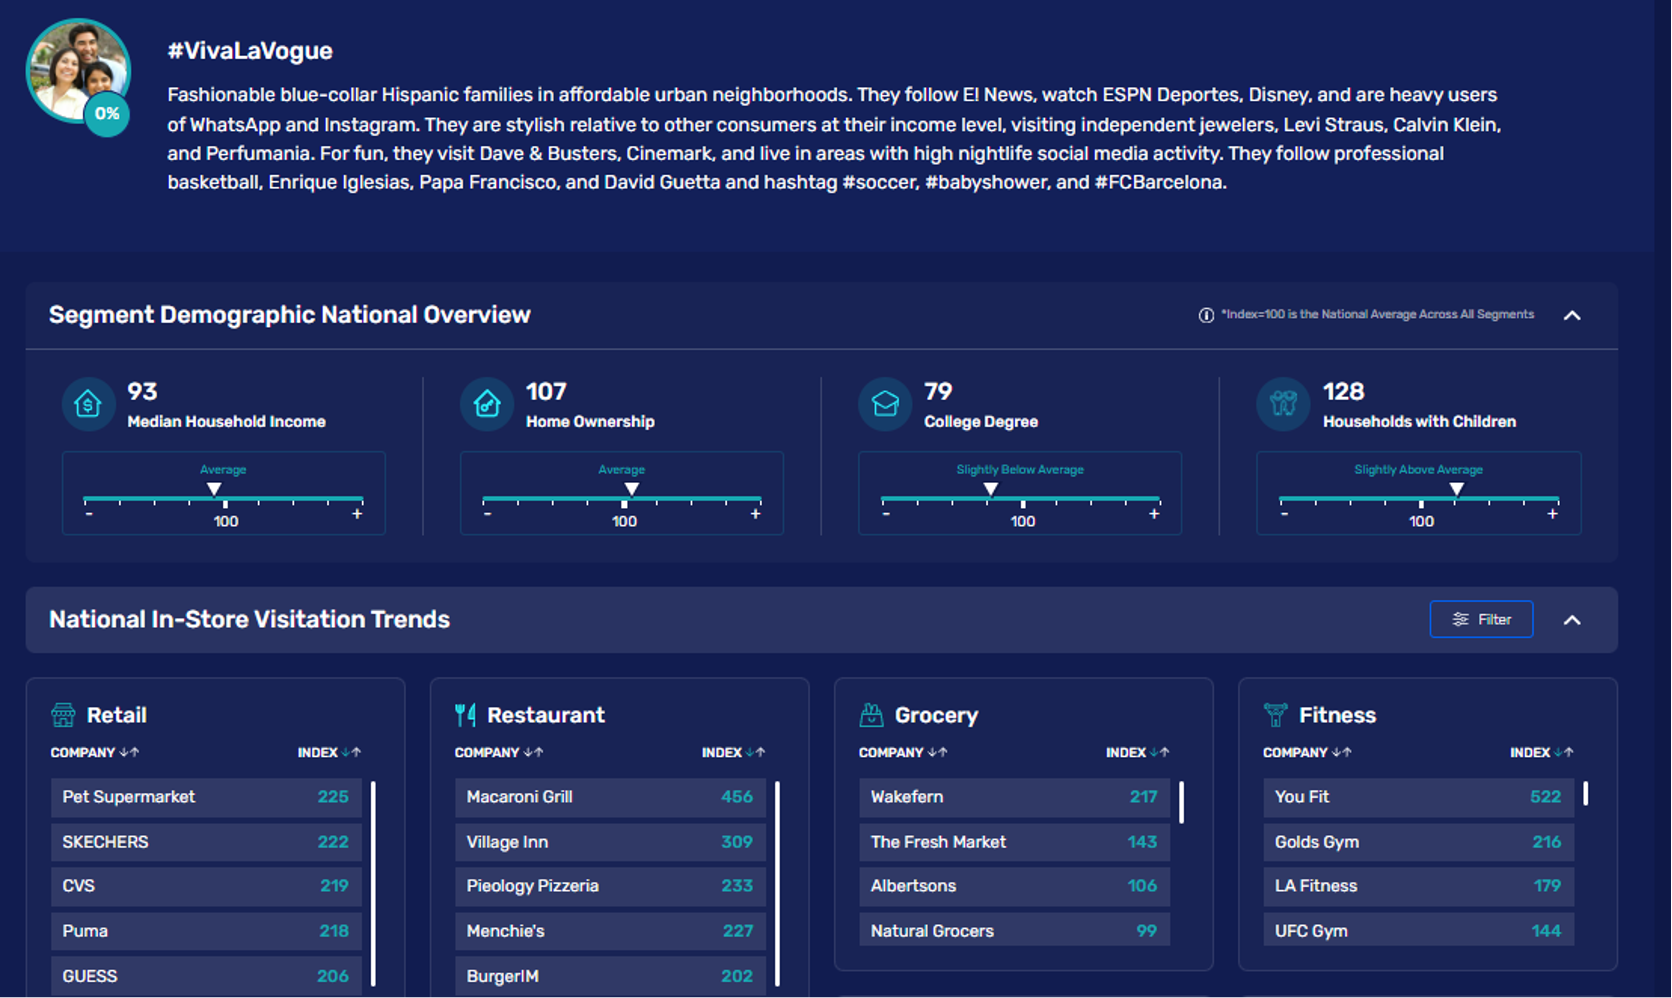Click the College Degree graduation cap icon
Screen dimensions: 1672x998
click(885, 404)
